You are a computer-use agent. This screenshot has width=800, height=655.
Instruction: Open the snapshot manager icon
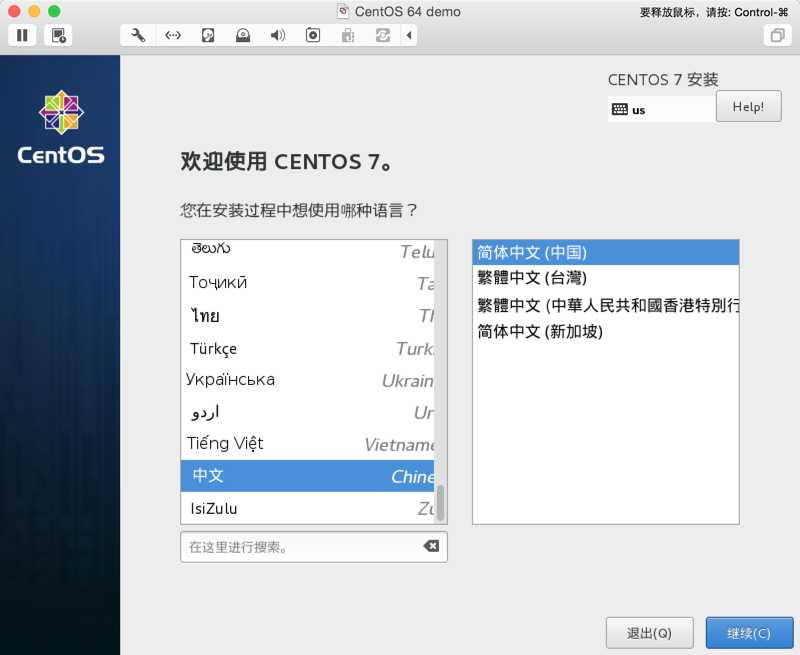pos(58,35)
